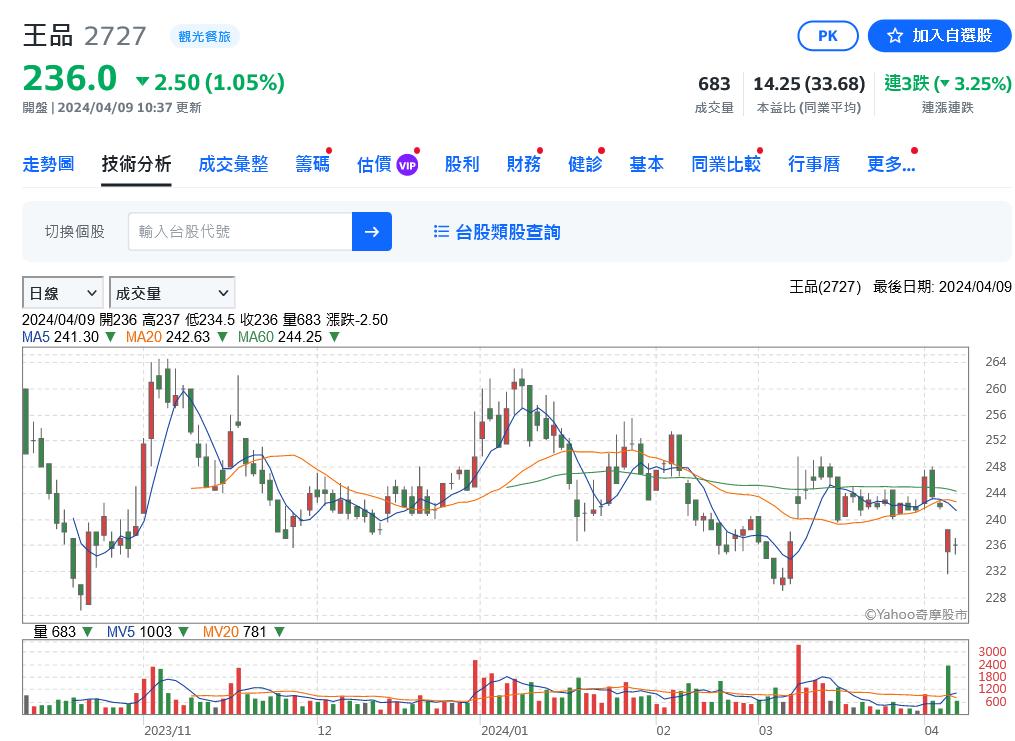Select the 技術分析 tab

pos(136,164)
